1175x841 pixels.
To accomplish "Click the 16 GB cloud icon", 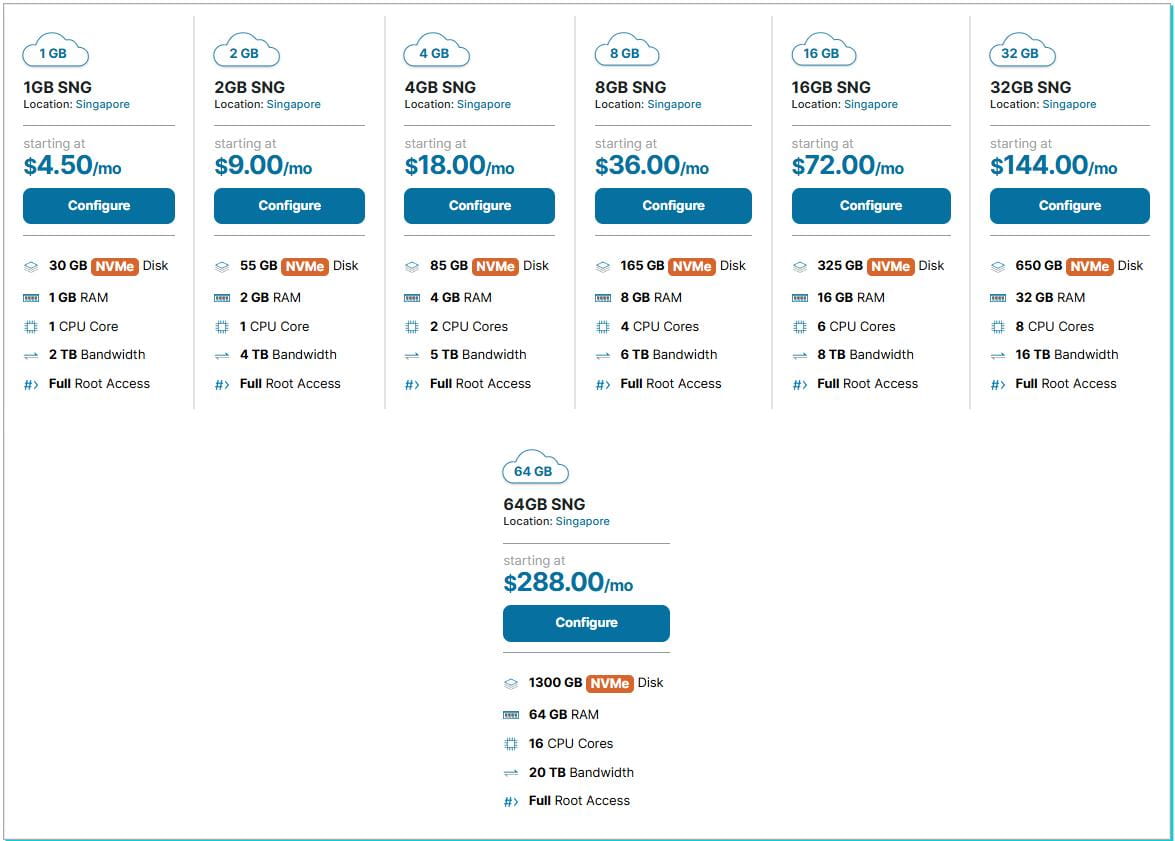I will coord(824,52).
